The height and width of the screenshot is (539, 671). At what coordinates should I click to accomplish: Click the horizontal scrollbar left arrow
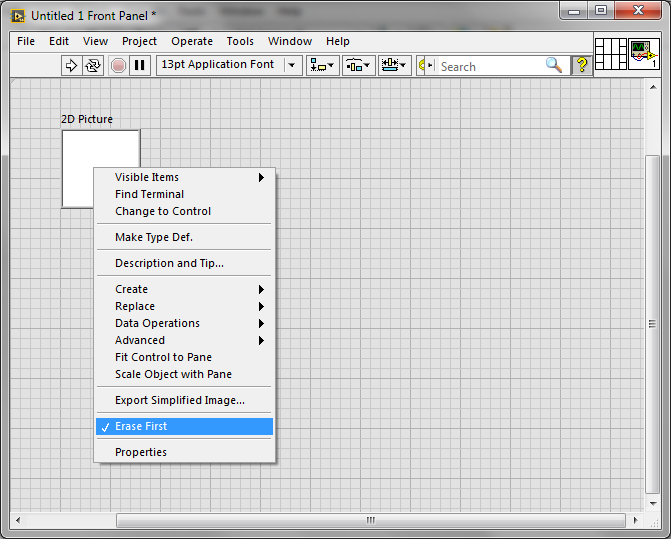point(18,521)
